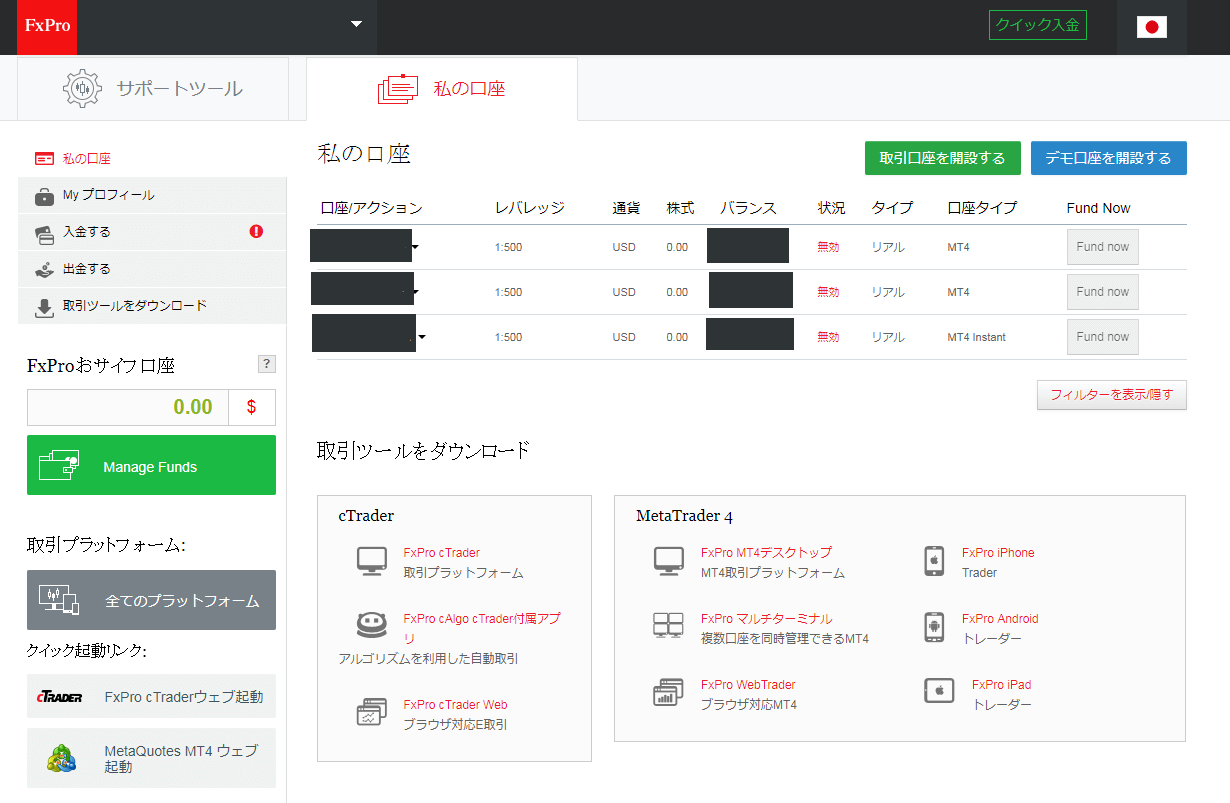The height and width of the screenshot is (803, 1230).
Task: Click the 全てのプラットフォーム button
Action: 151,600
